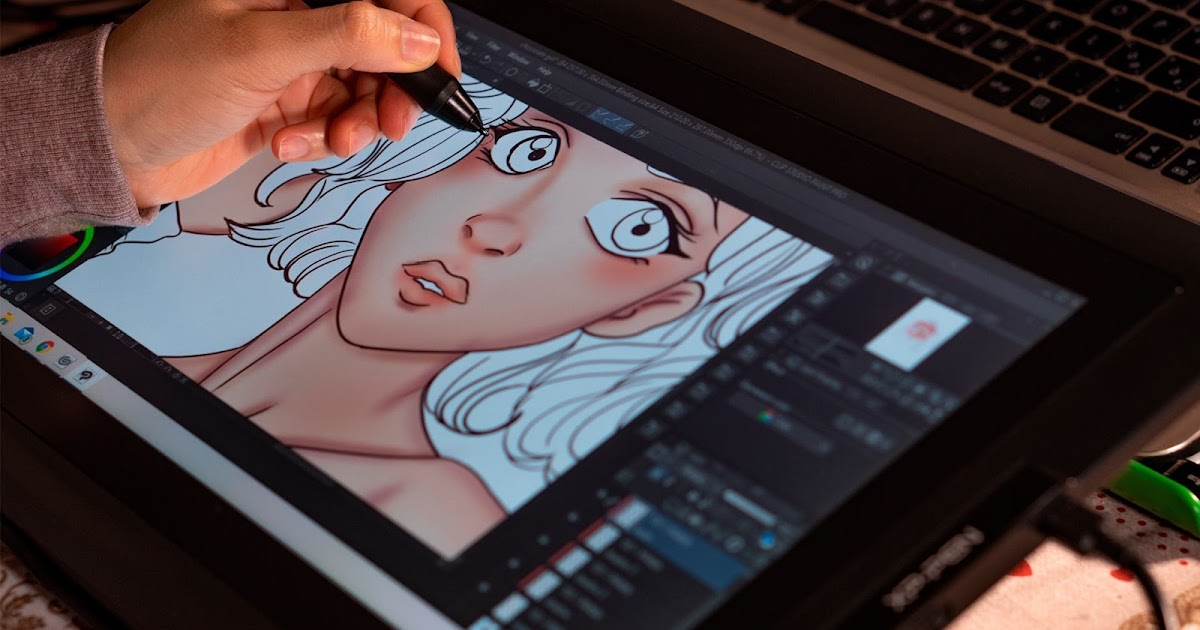
Task: Click the icon right of the highlighted snap buttons
Action: [x=640, y=132]
